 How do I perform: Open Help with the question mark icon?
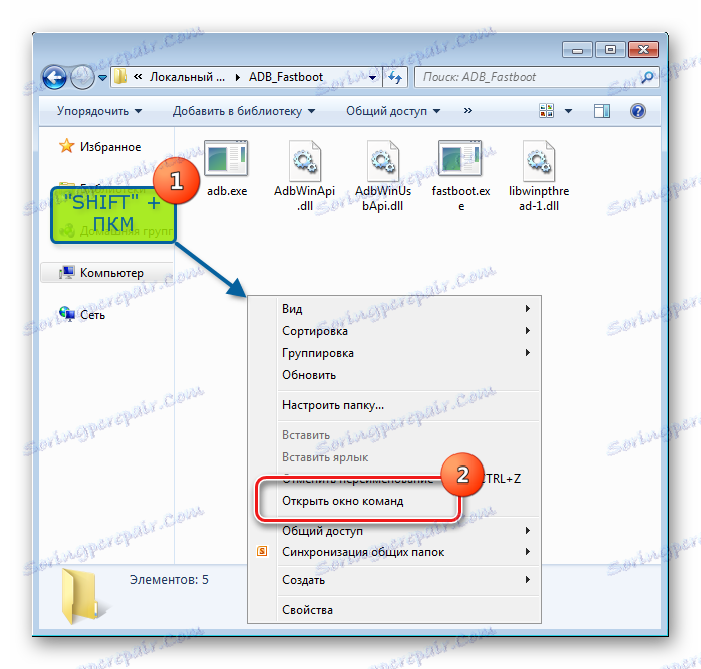pos(638,110)
